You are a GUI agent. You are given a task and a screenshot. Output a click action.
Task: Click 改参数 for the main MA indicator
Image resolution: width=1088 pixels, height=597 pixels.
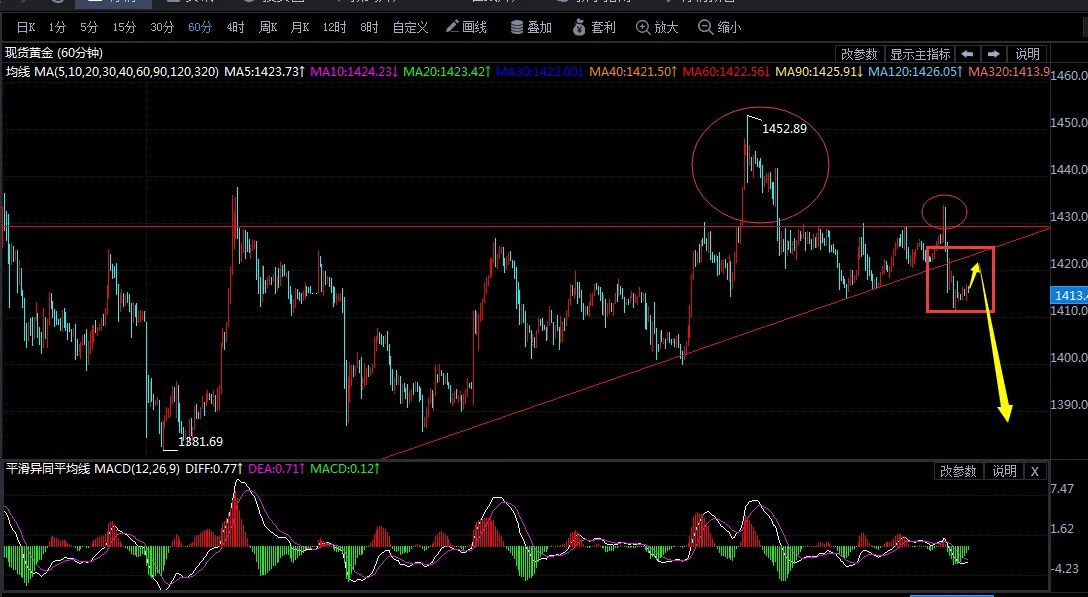click(x=859, y=54)
